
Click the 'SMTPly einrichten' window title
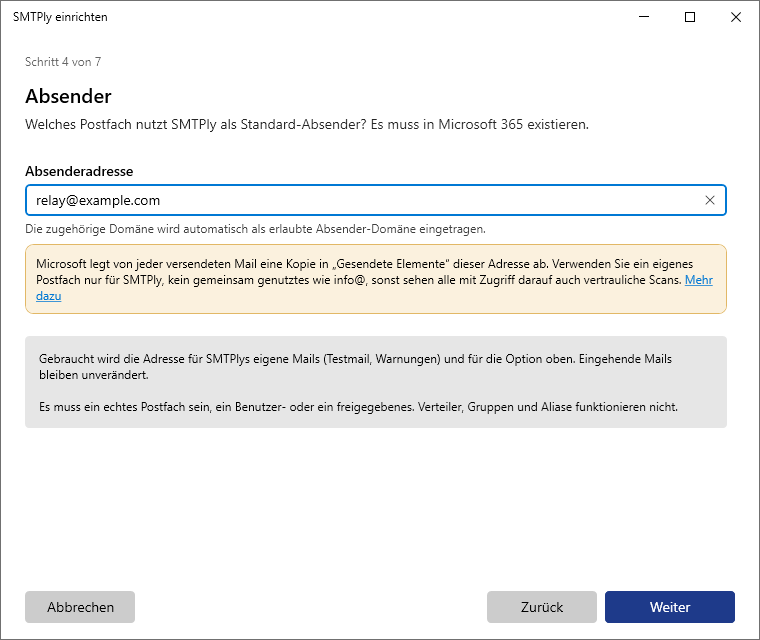click(x=60, y=17)
